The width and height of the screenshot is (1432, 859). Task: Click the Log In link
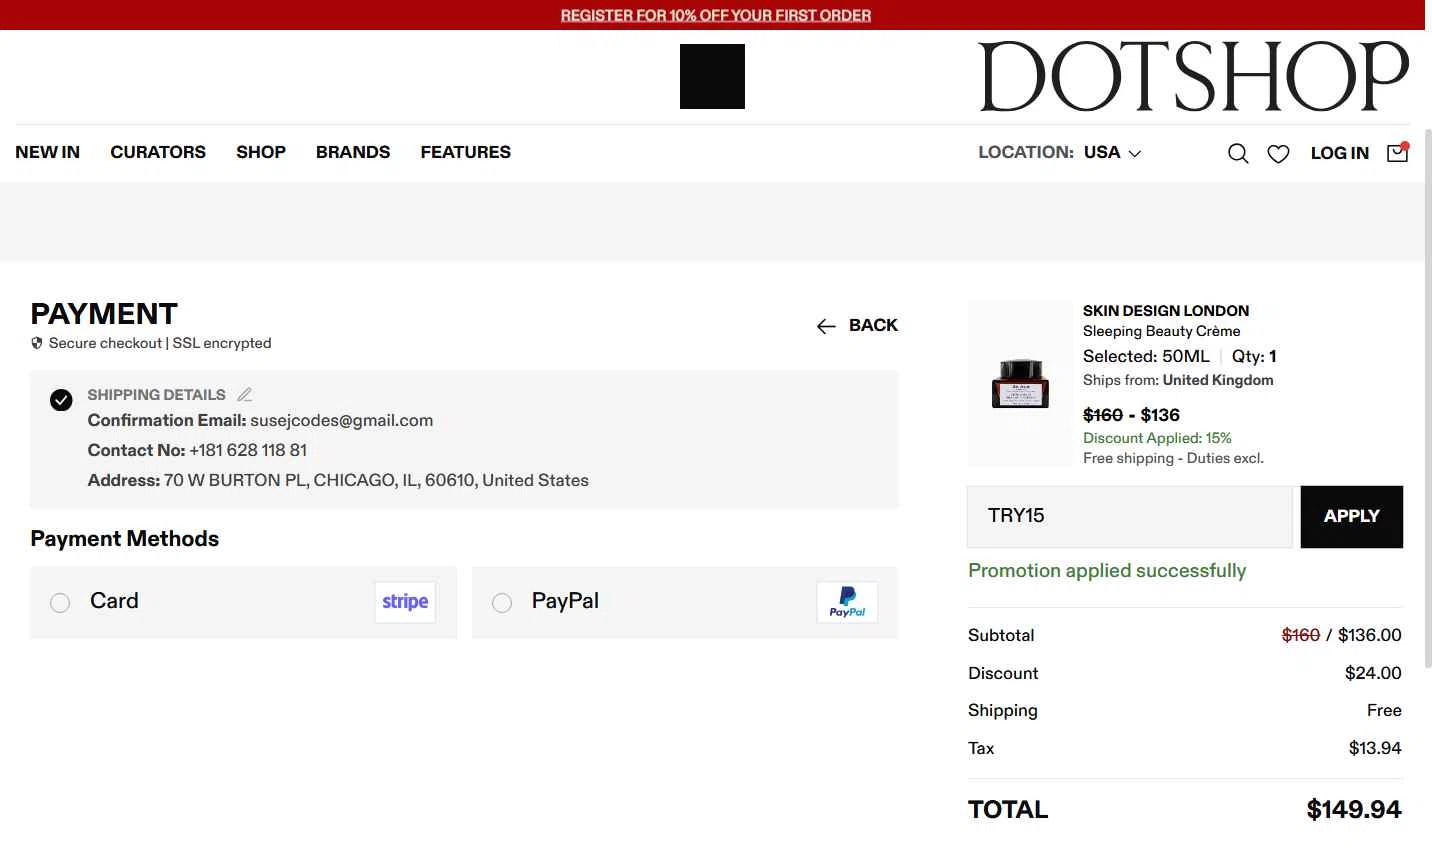pos(1340,153)
